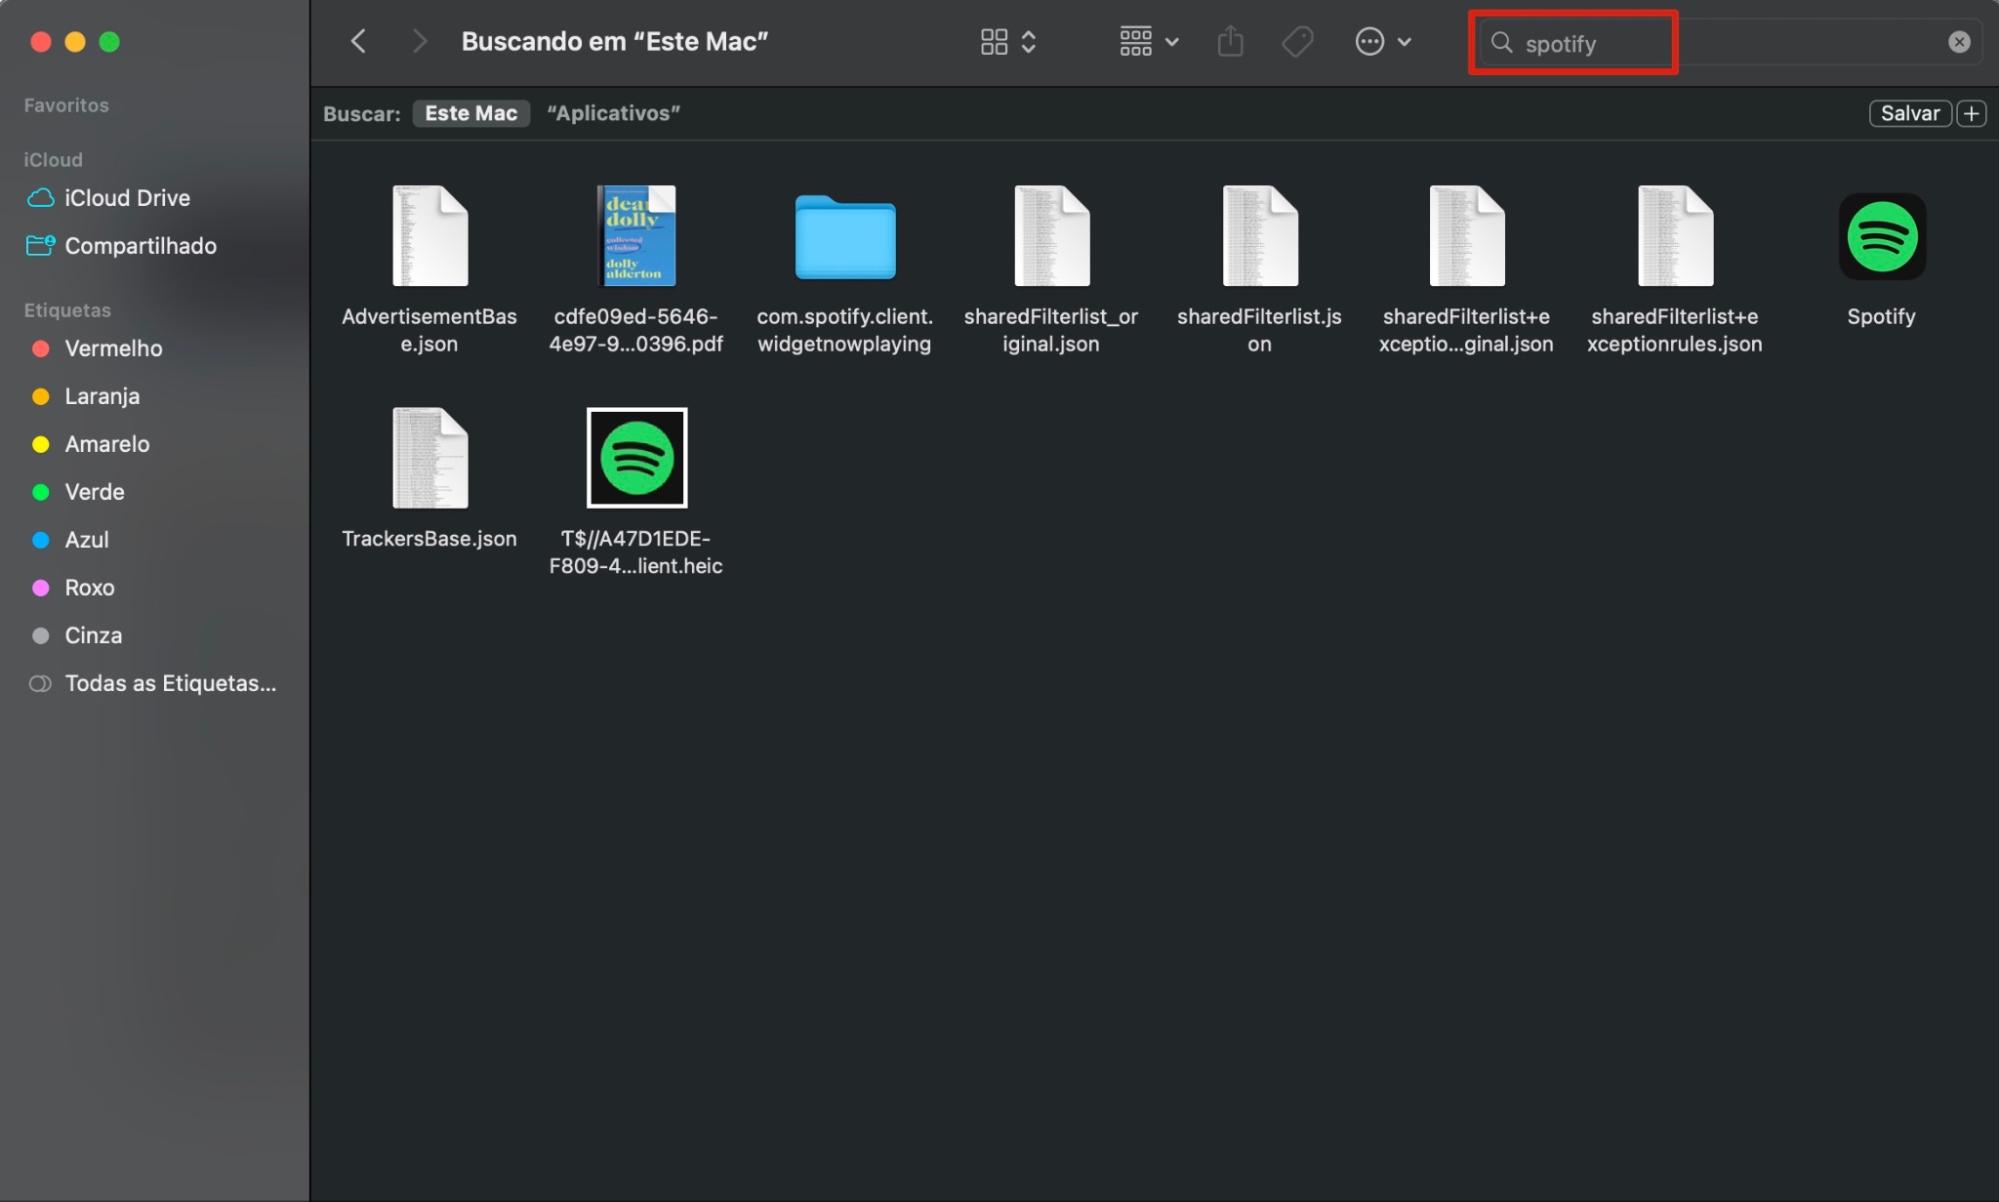Open iCloud Drive in the sidebar
This screenshot has height=1202, width=1999.
126,197
